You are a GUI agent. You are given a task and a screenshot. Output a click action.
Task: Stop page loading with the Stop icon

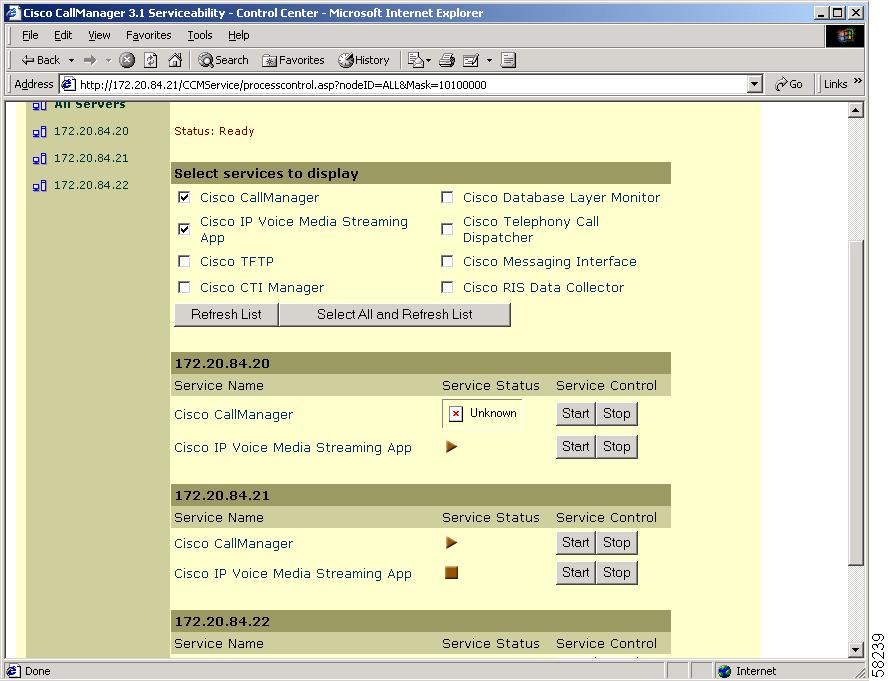tap(127, 60)
